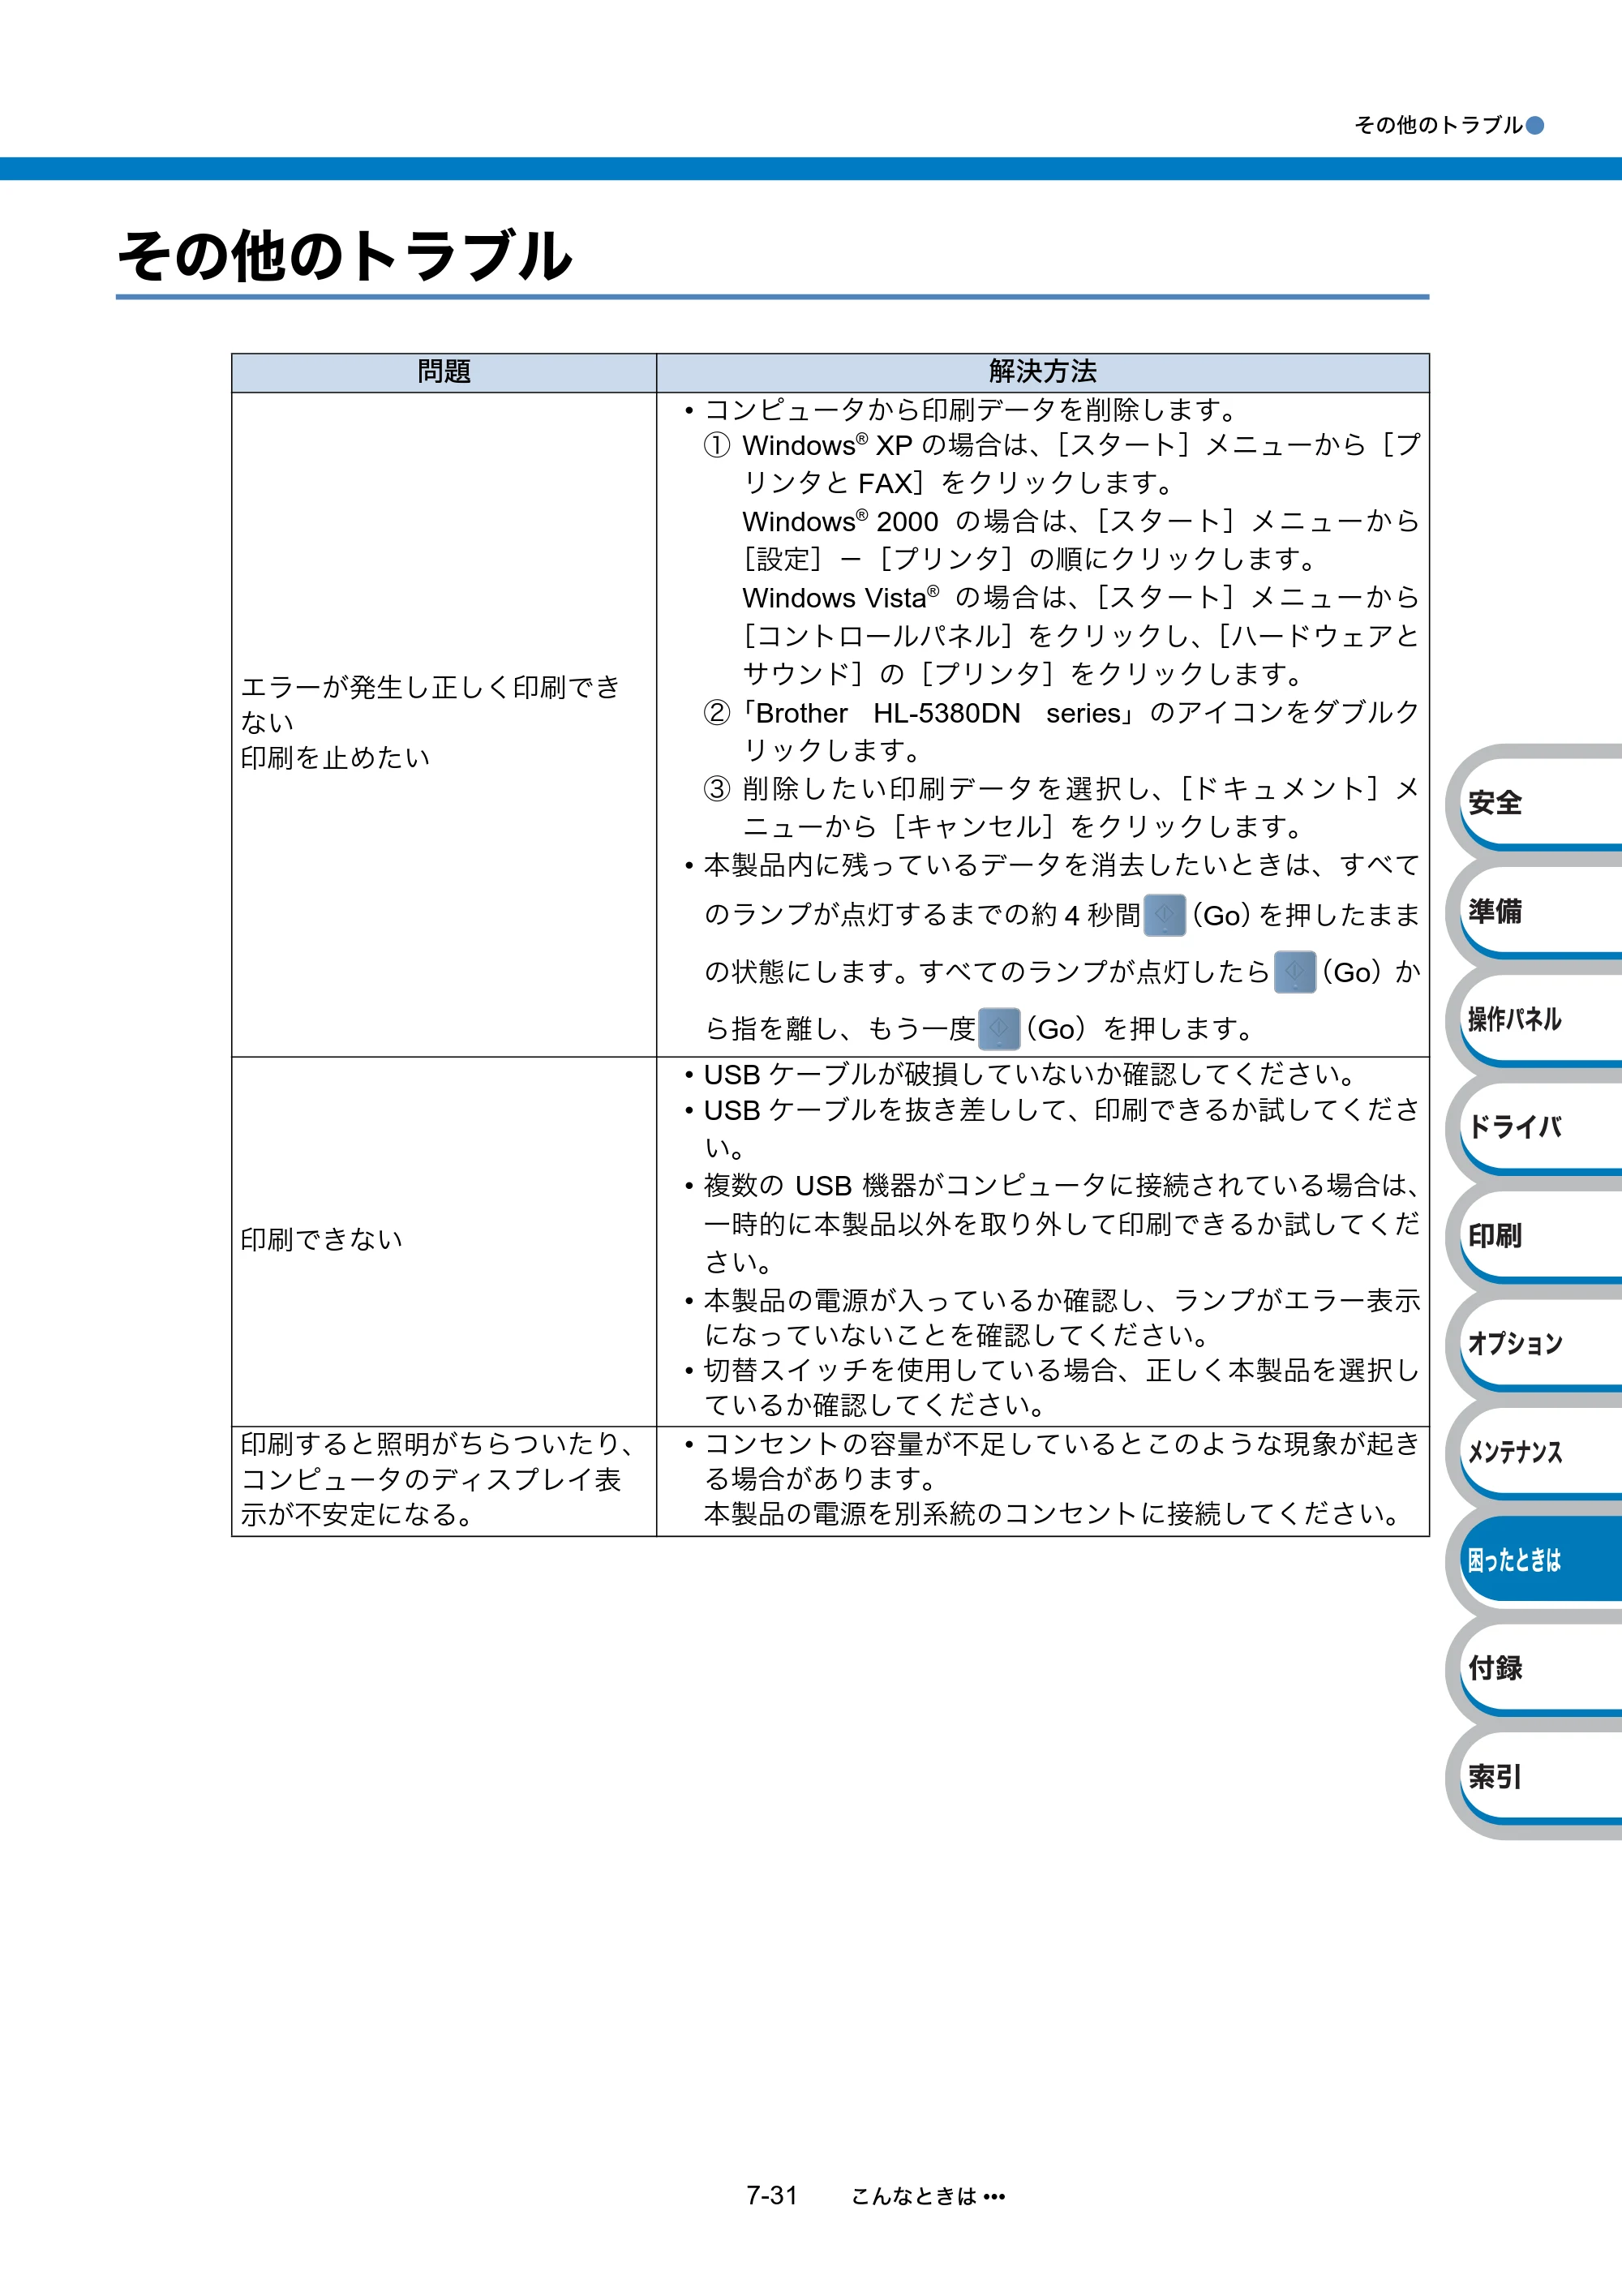Click the Brother HL-5380DN series step text
This screenshot has width=1622, height=2296.
click(x=1061, y=731)
